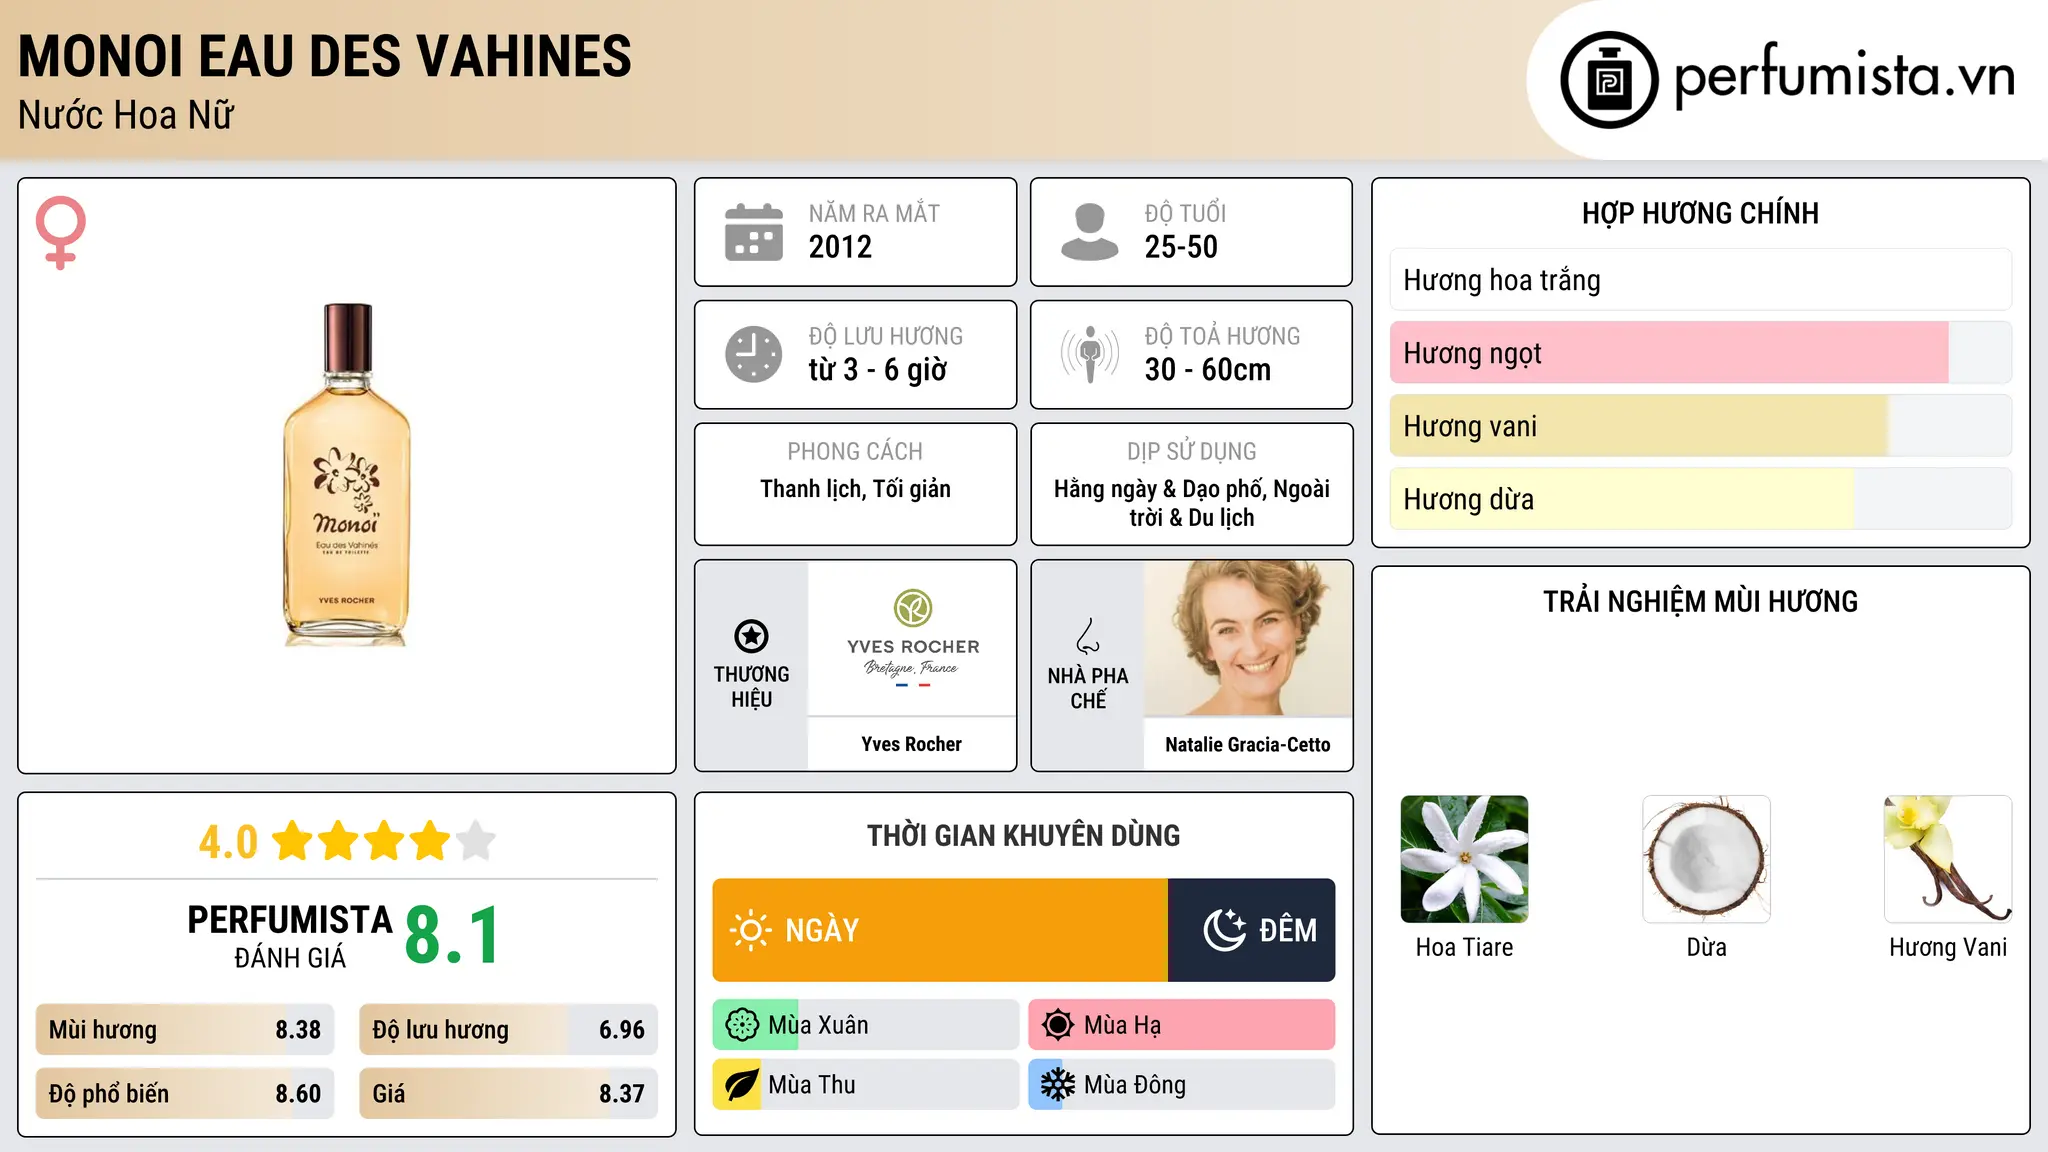Click the sun icon next to Ngày
Image resolution: width=2048 pixels, height=1152 pixels.
click(x=751, y=930)
